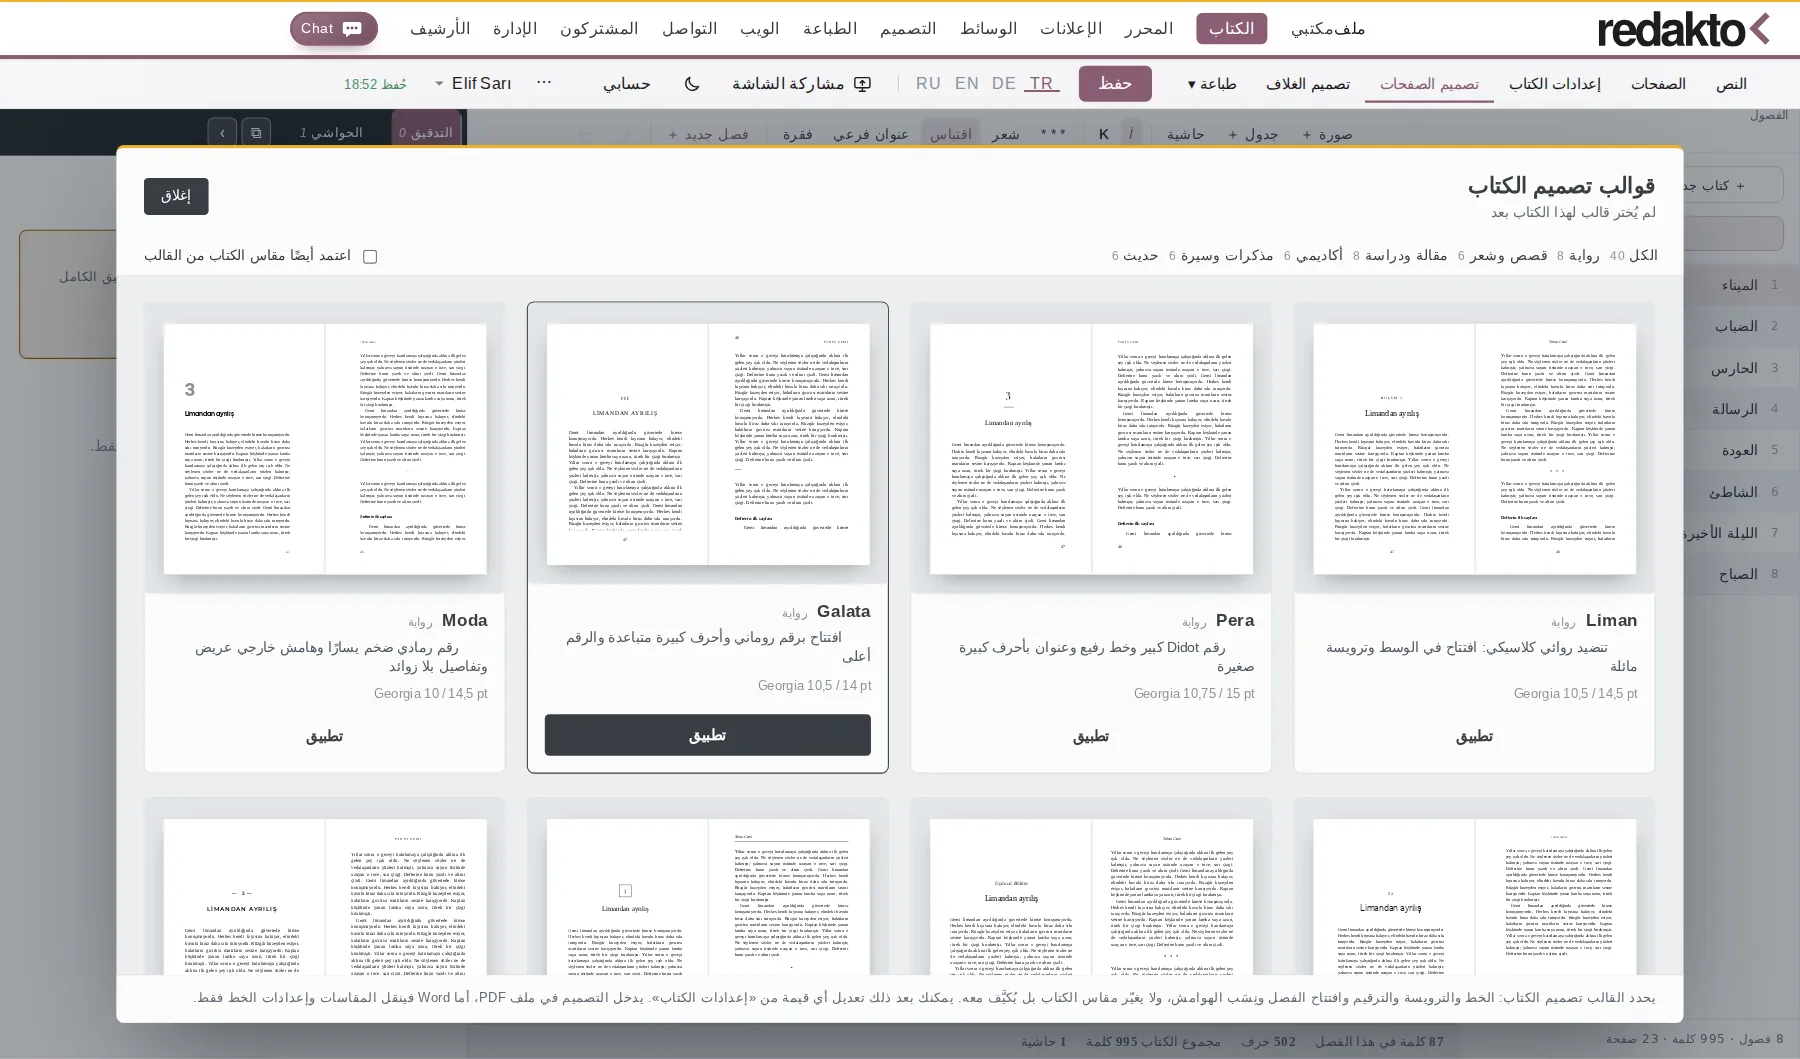Switch interface language to TR
The height and width of the screenshot is (1059, 1800).
click(x=1041, y=84)
